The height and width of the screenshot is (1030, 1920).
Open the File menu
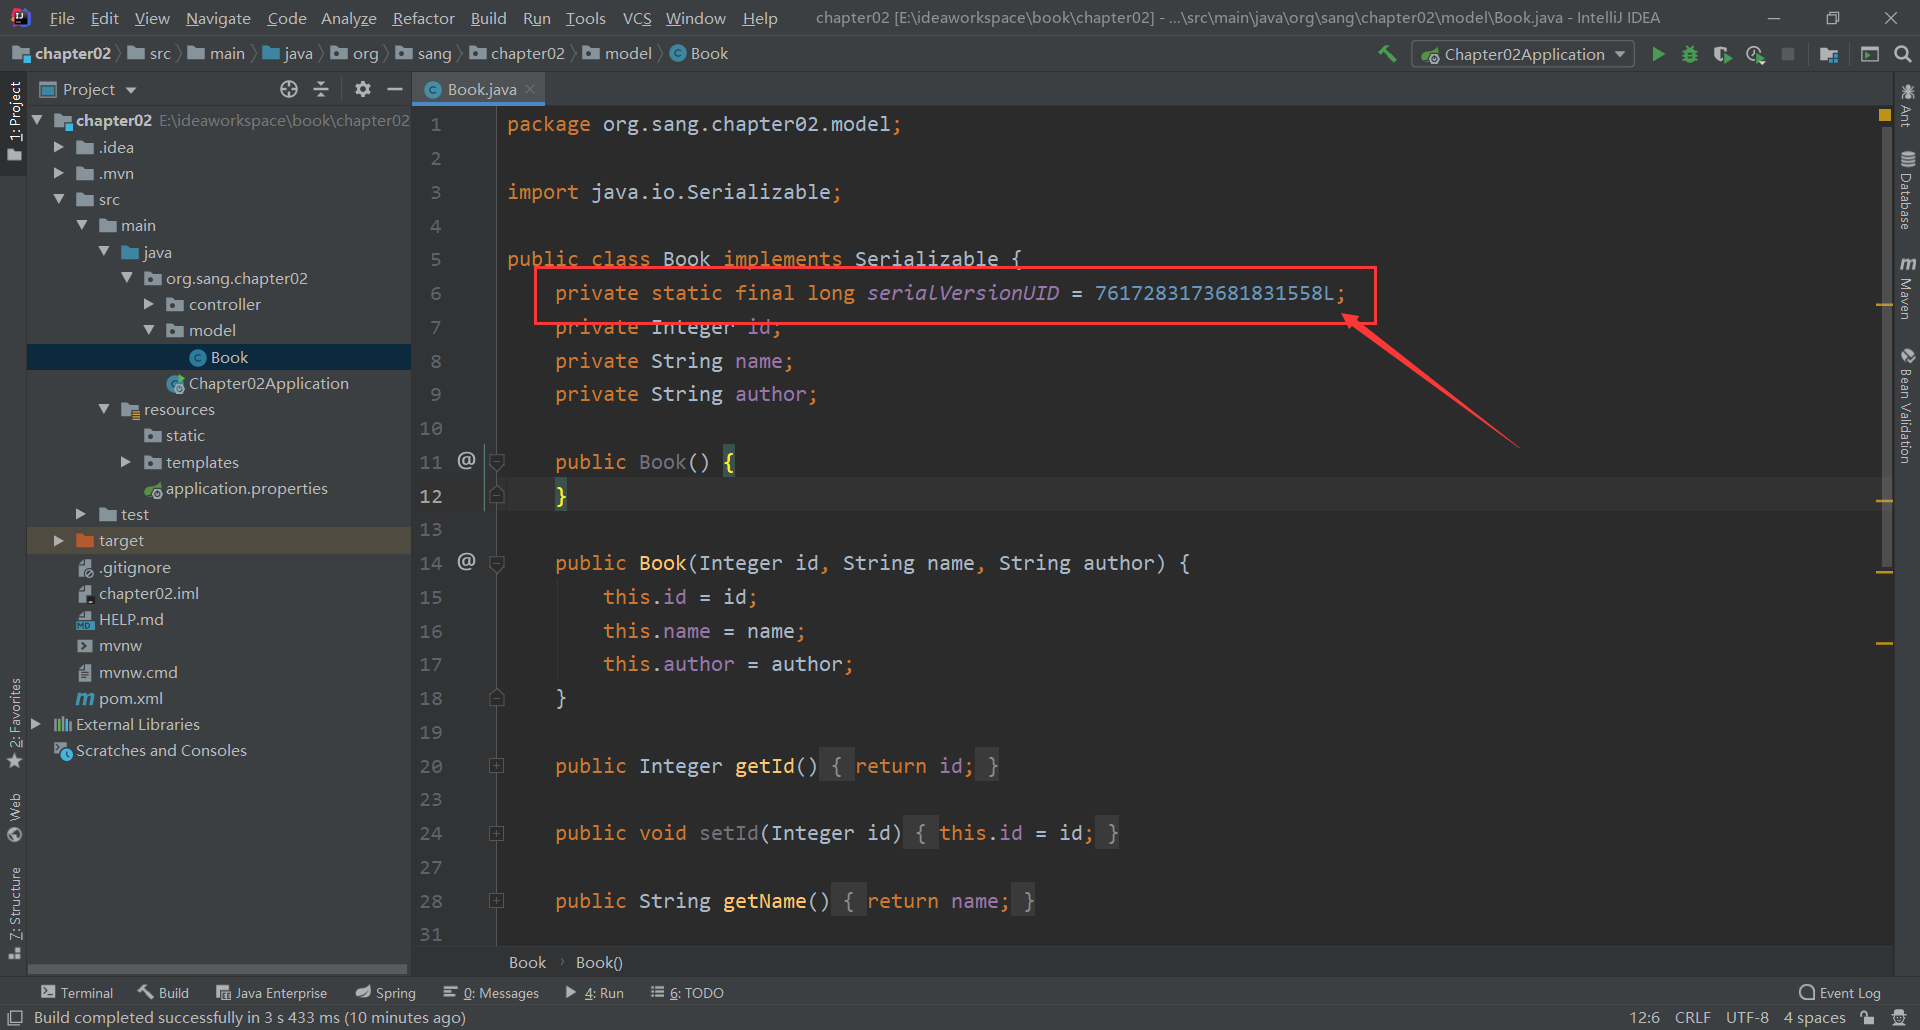click(62, 18)
